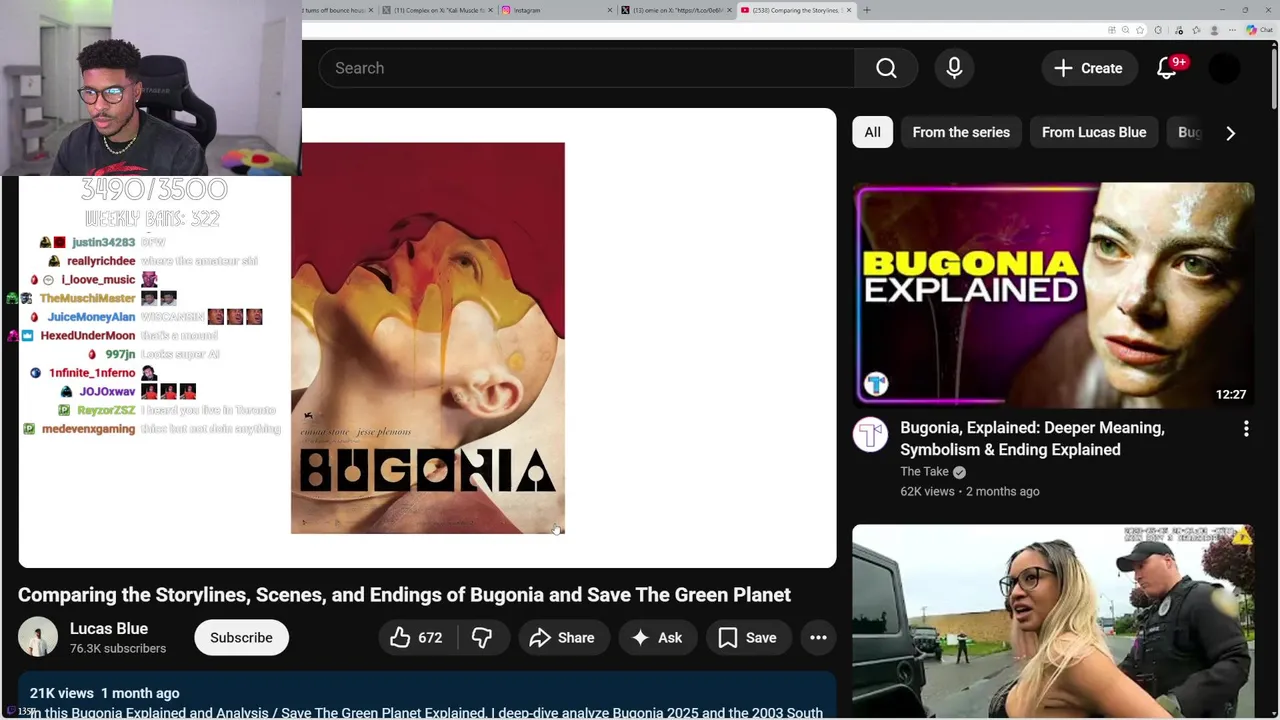Open options menu for Bugonia Explained video
Image resolution: width=1280 pixels, height=720 pixels.
pos(1246,429)
